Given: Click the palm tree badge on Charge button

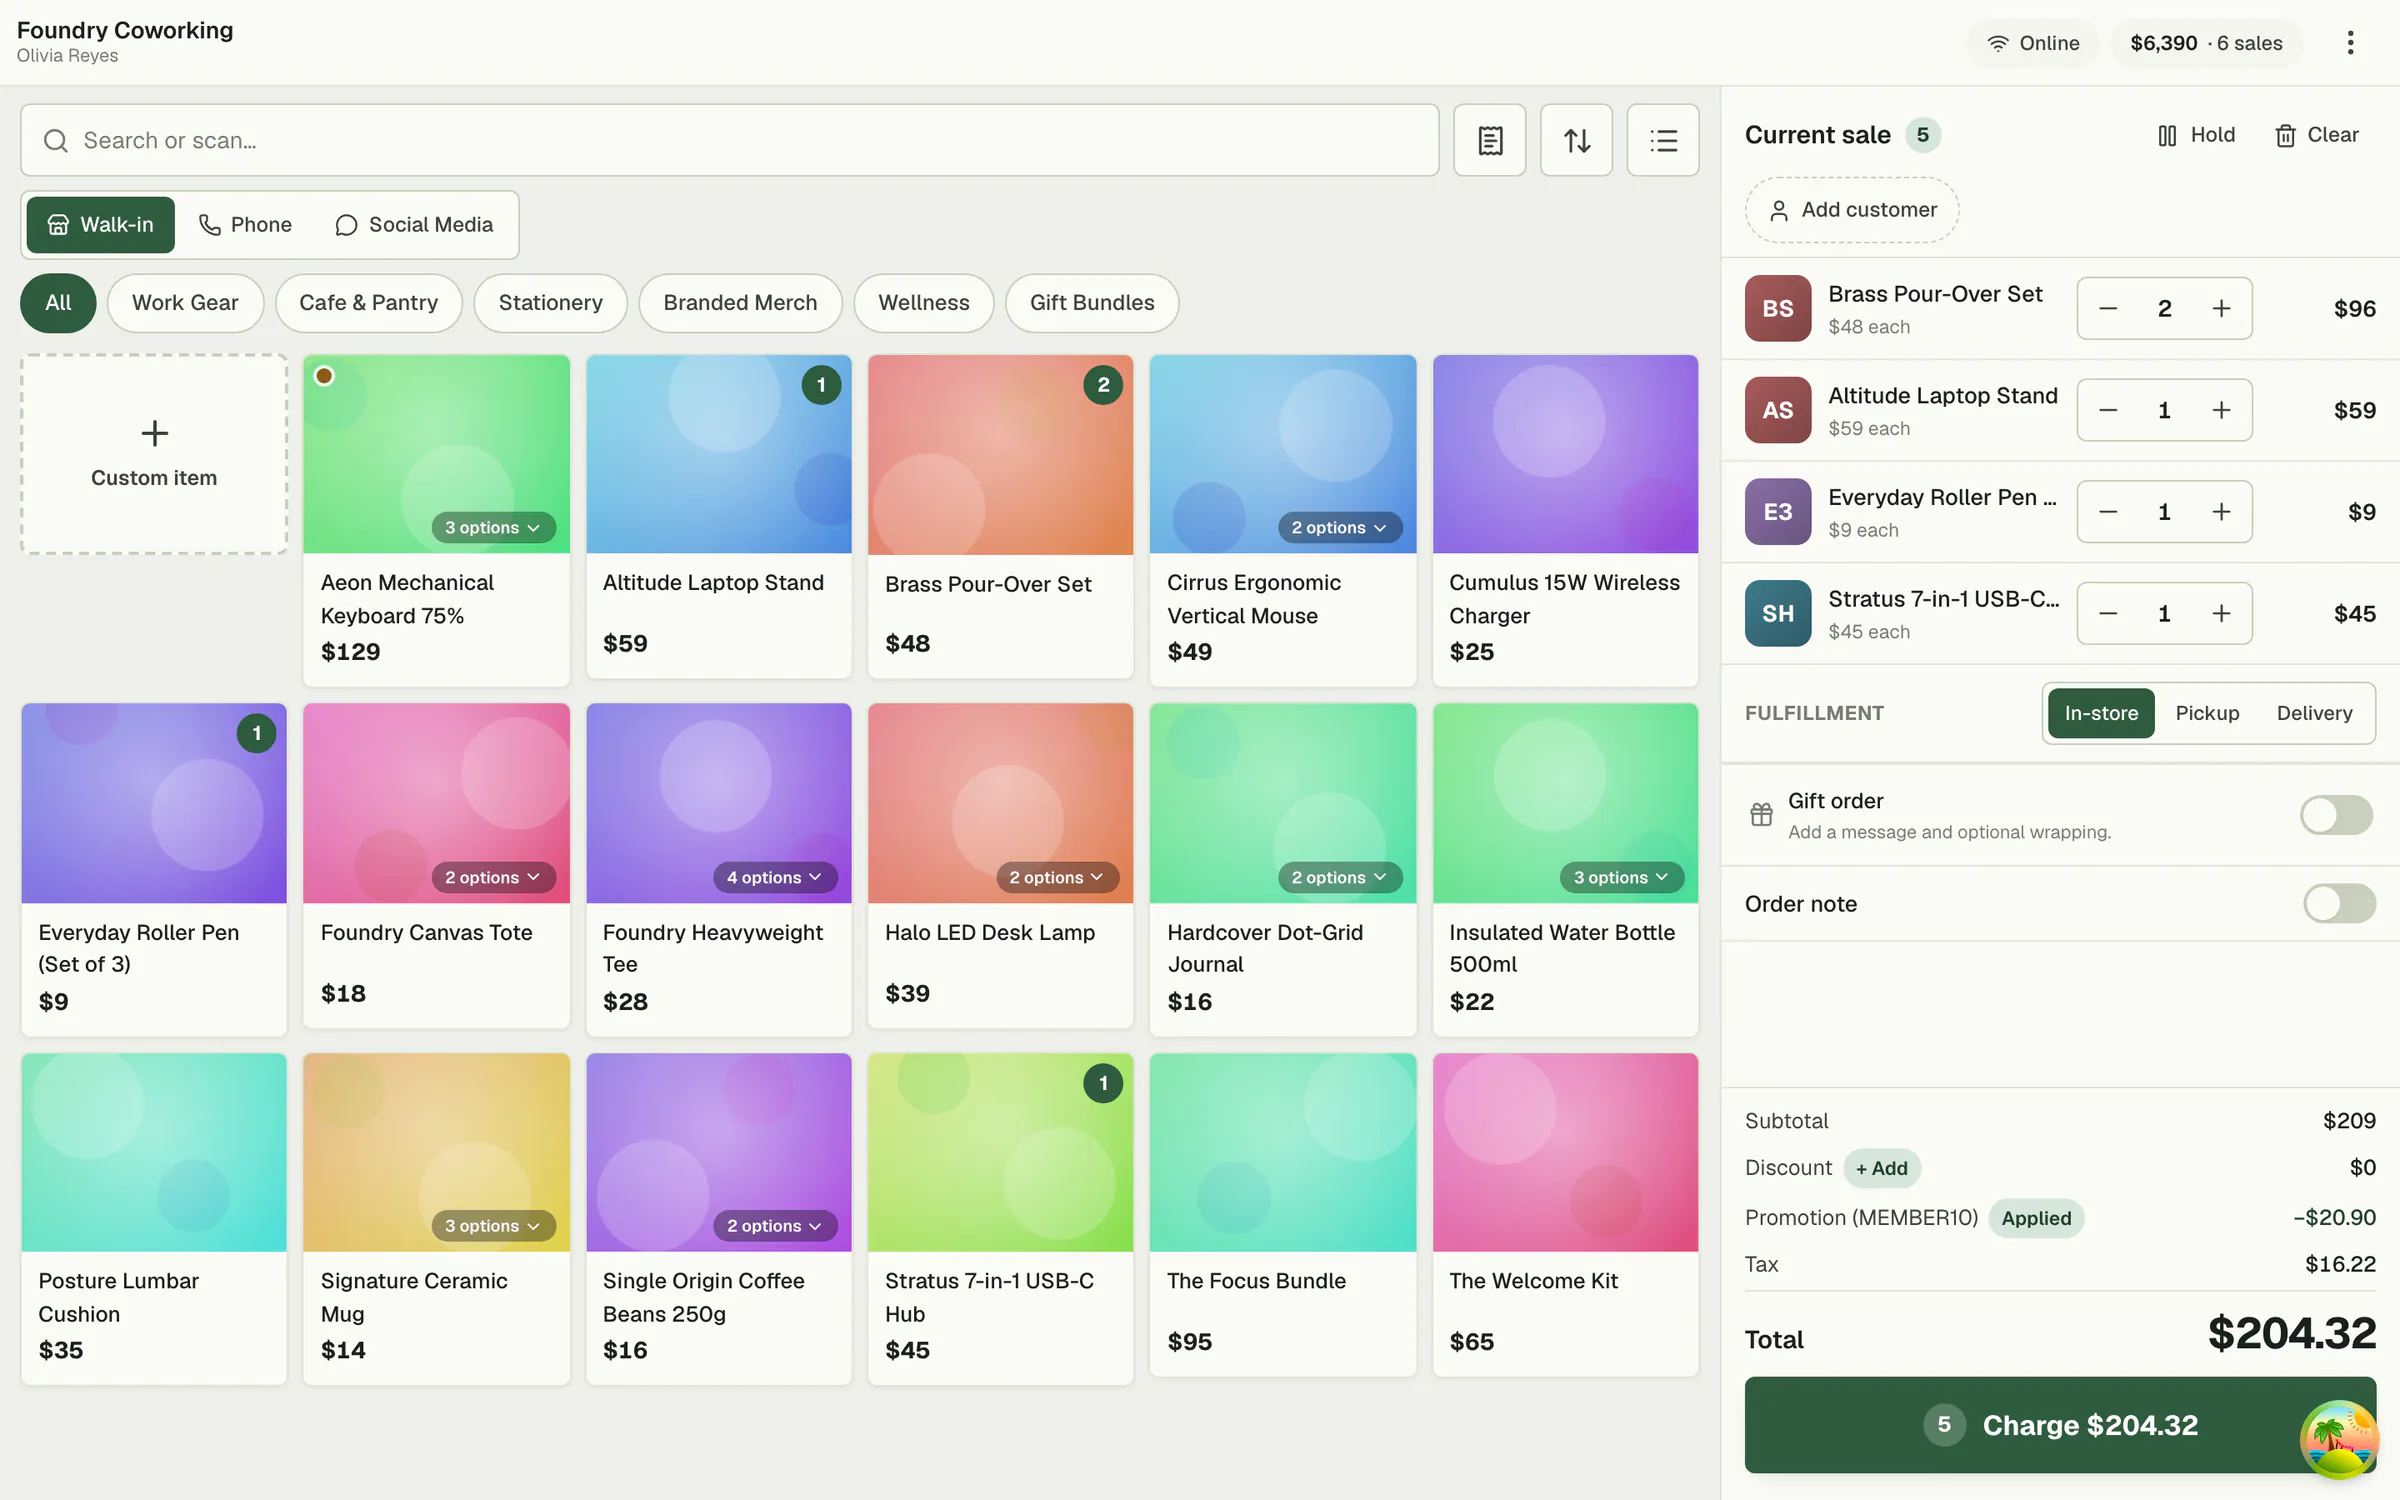Looking at the screenshot, I should 2338,1438.
